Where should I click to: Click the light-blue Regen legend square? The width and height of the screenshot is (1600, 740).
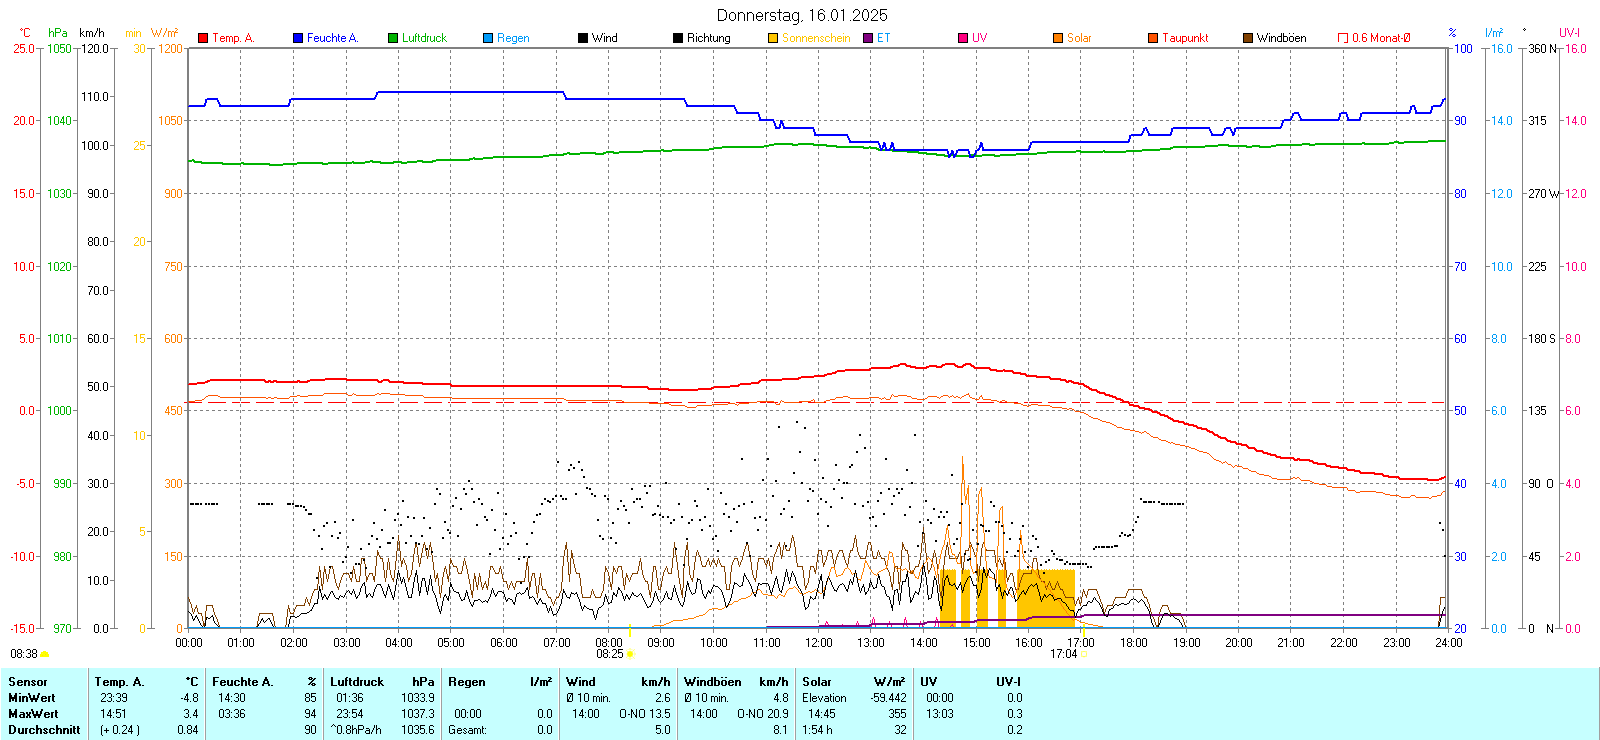488,38
